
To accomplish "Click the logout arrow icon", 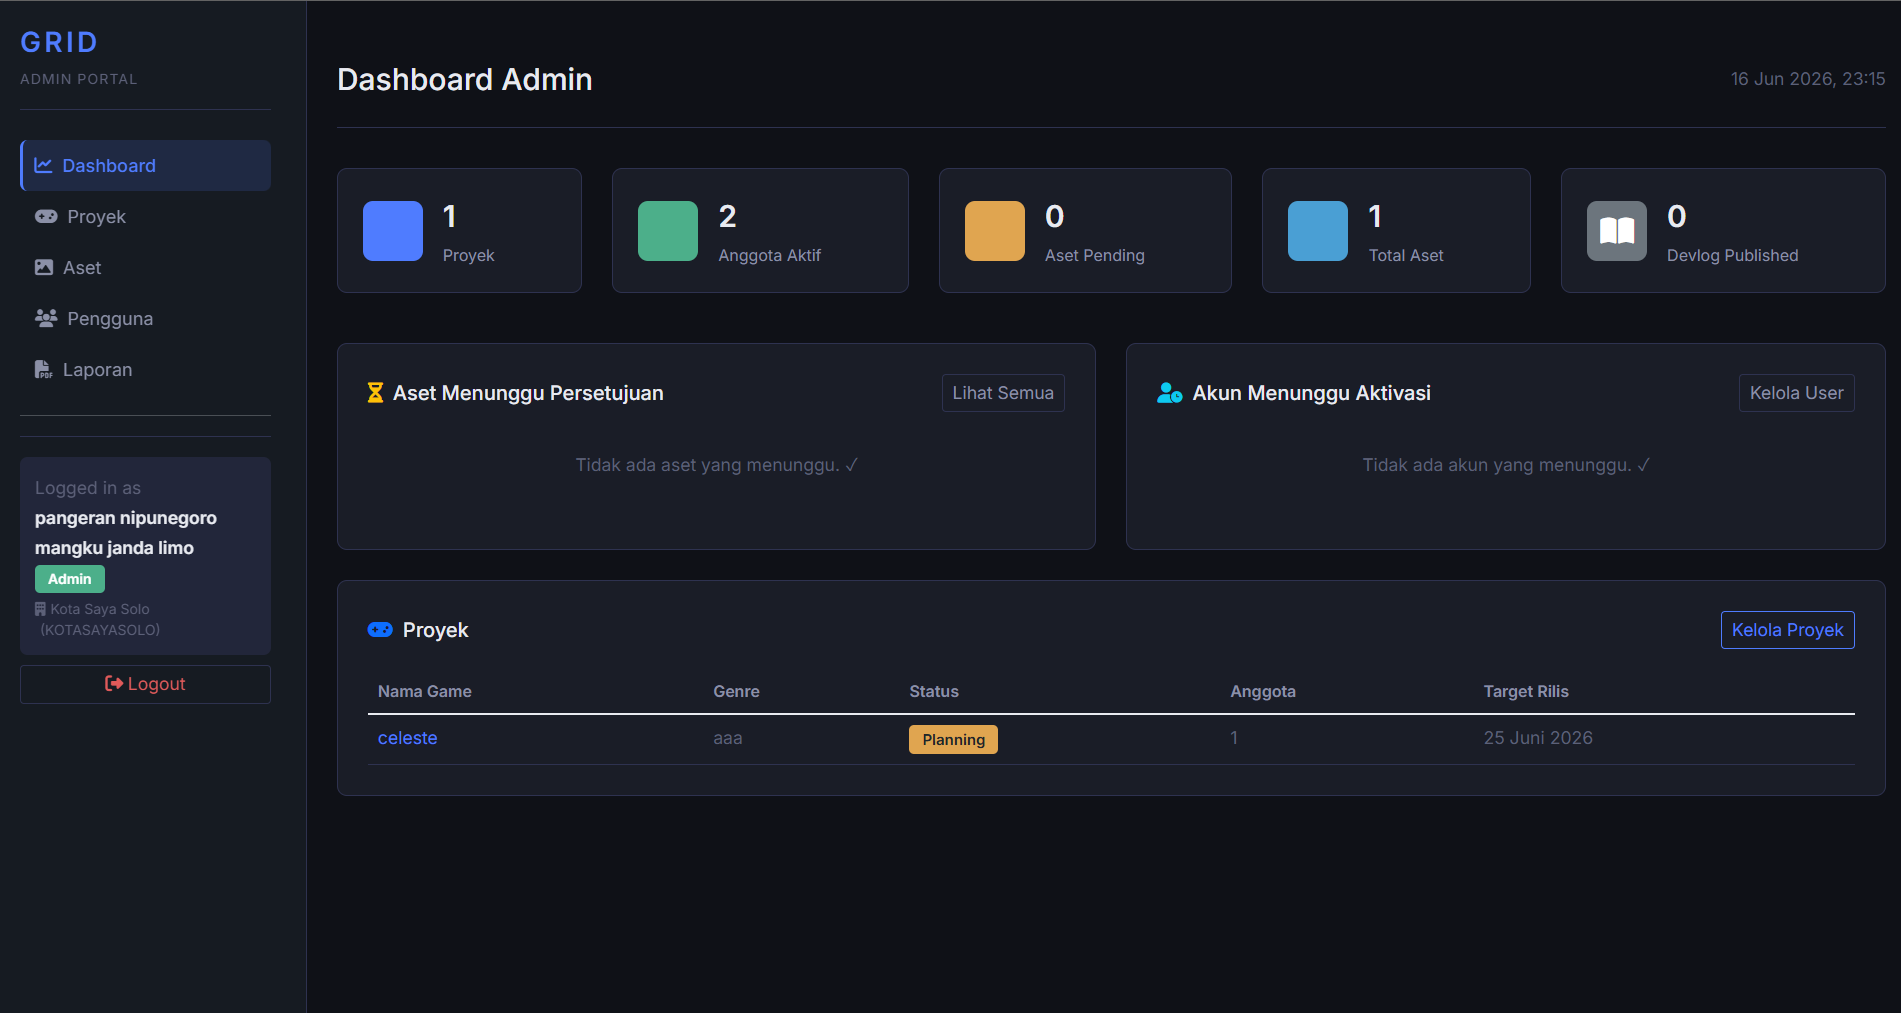I will [114, 684].
